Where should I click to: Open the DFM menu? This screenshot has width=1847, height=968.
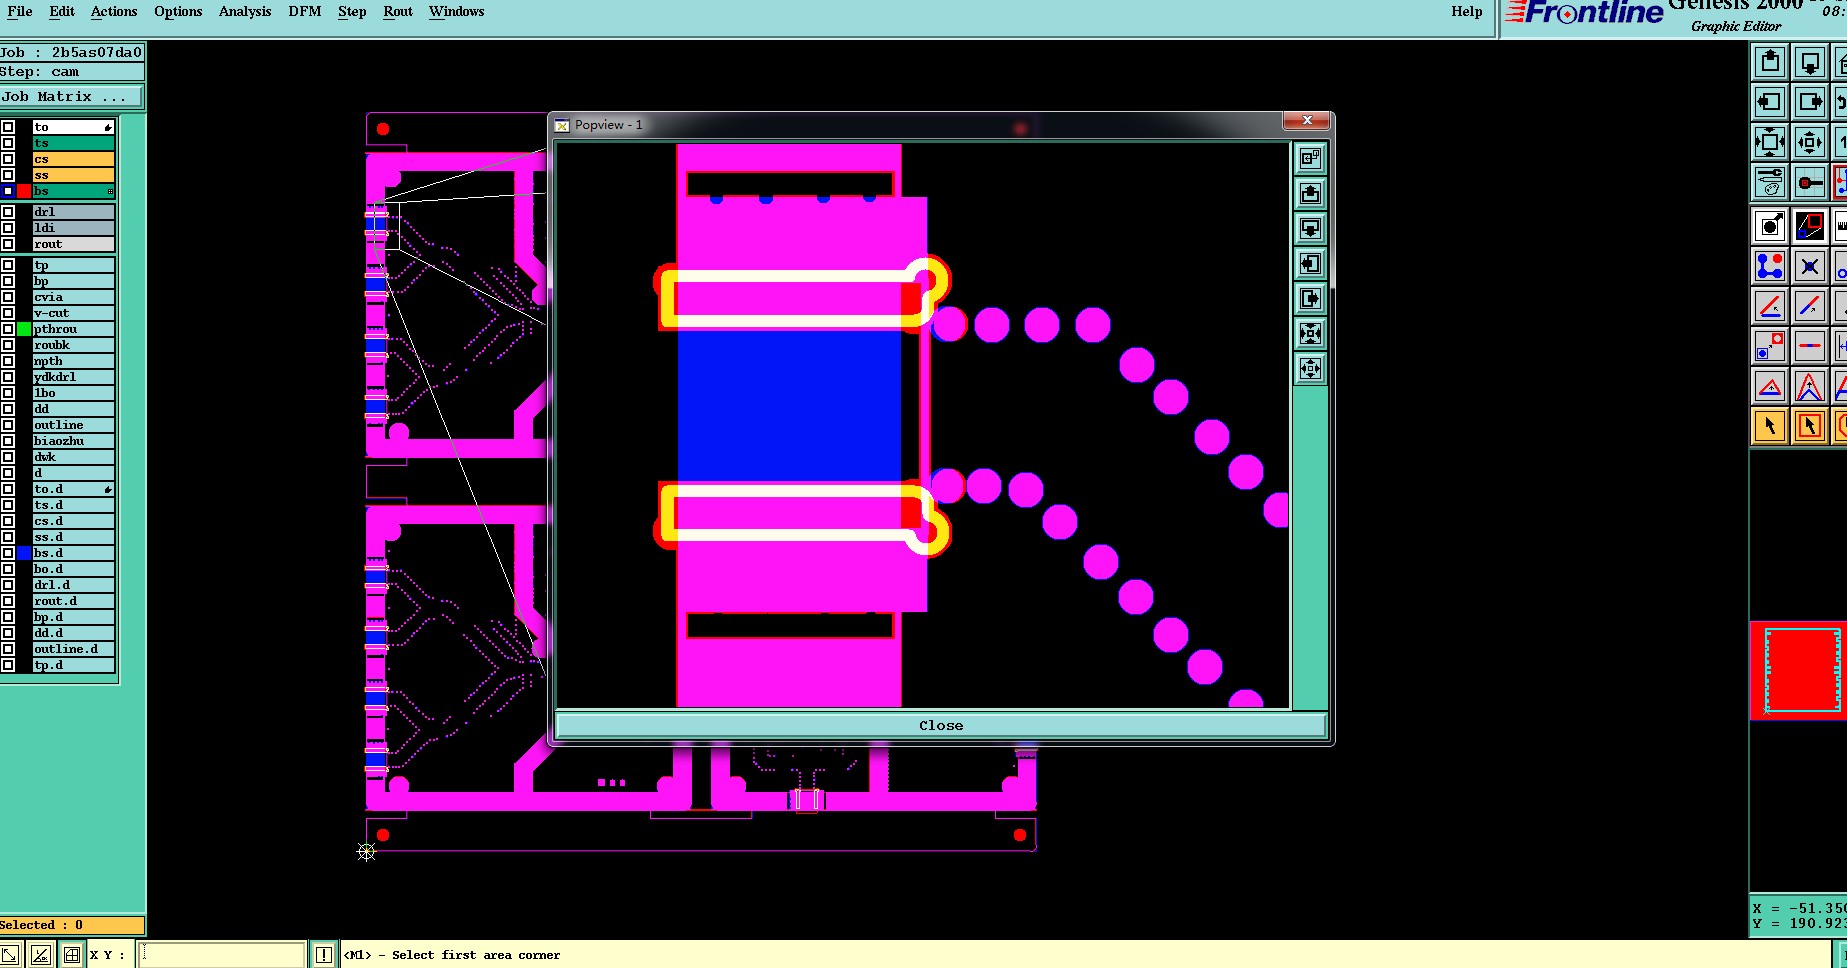(305, 12)
